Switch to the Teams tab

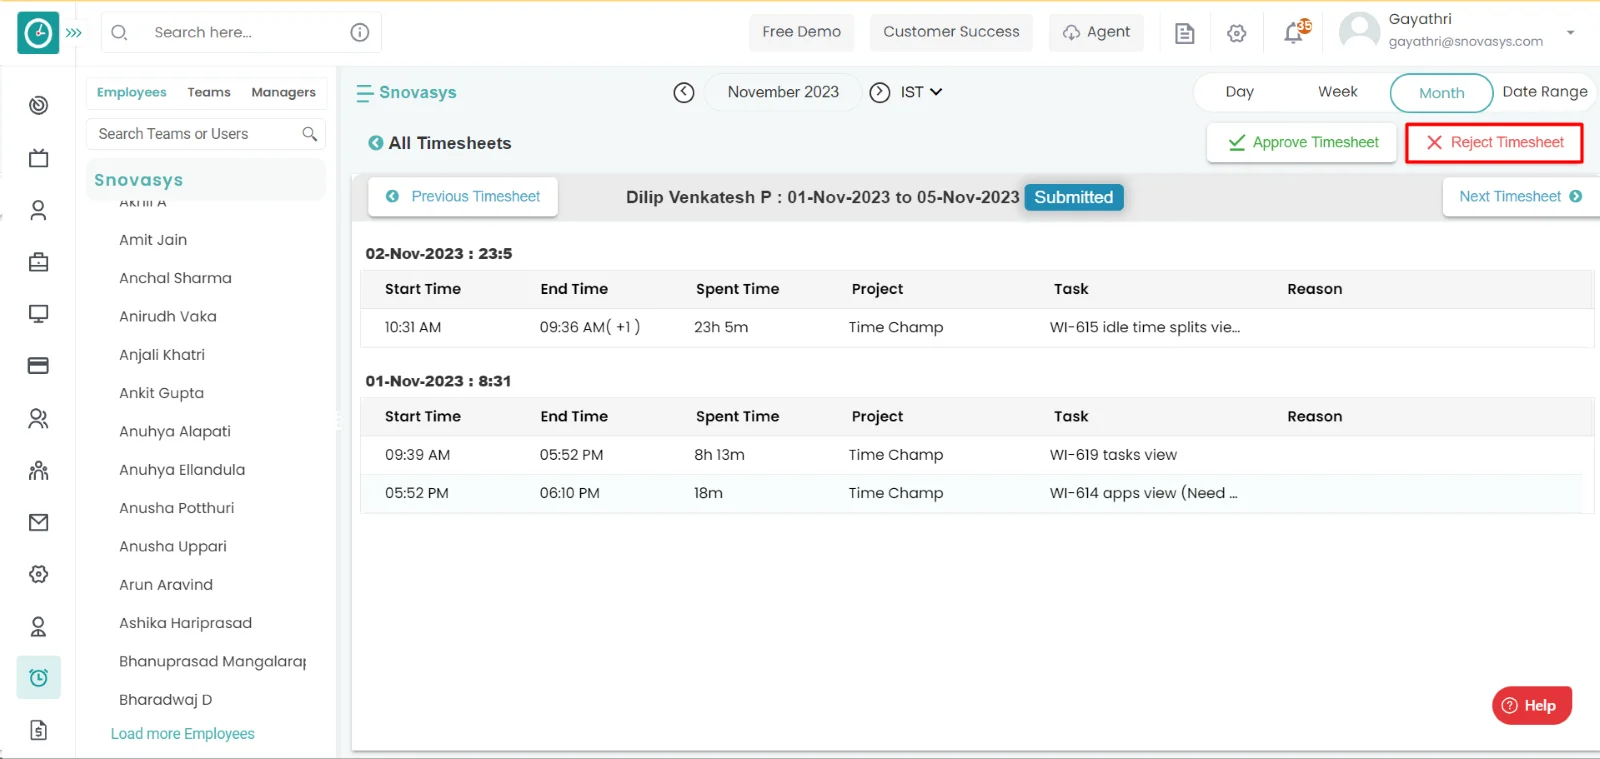[209, 92]
